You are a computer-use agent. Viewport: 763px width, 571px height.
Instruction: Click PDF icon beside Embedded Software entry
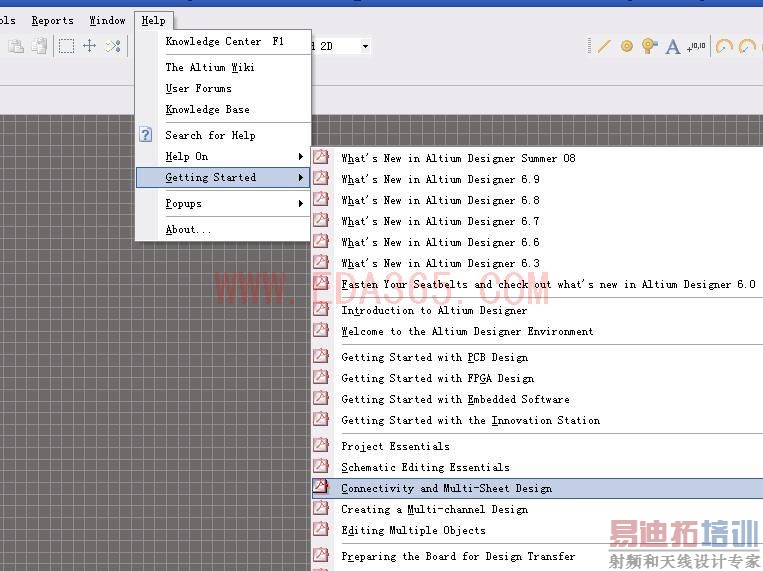tap(321, 397)
